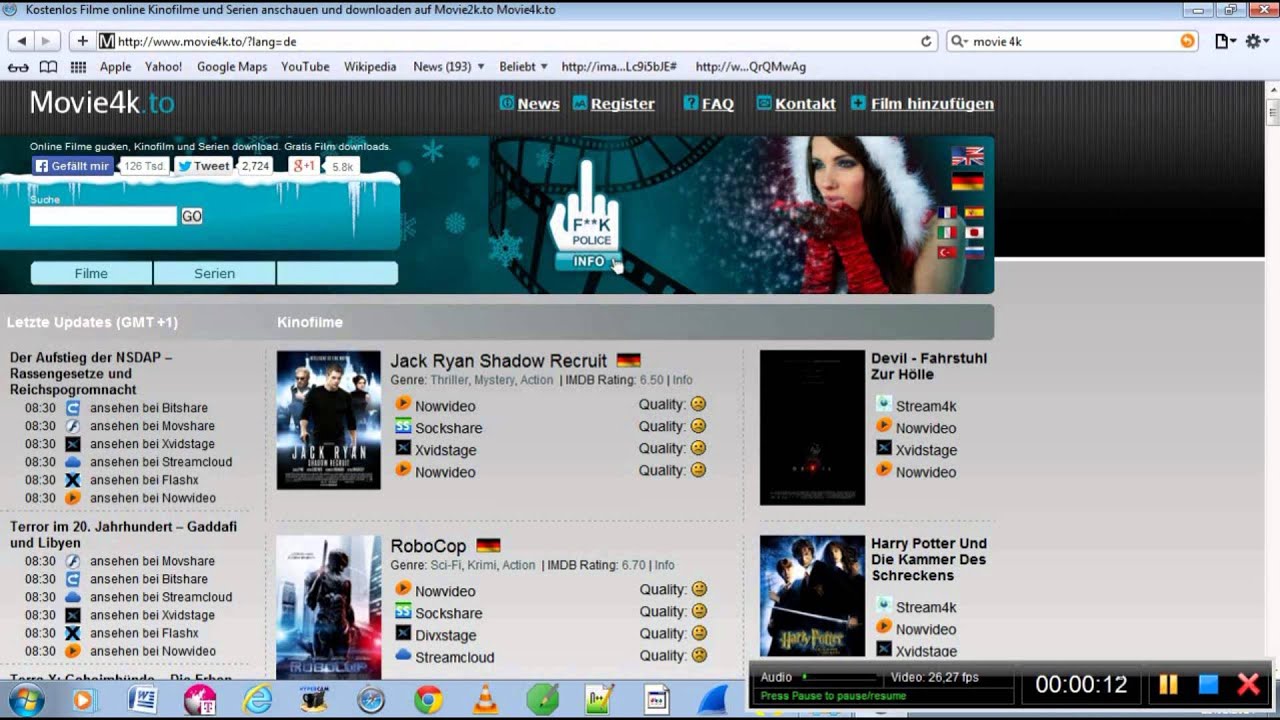
Task: Focus the Suche search text field
Action: (103, 216)
